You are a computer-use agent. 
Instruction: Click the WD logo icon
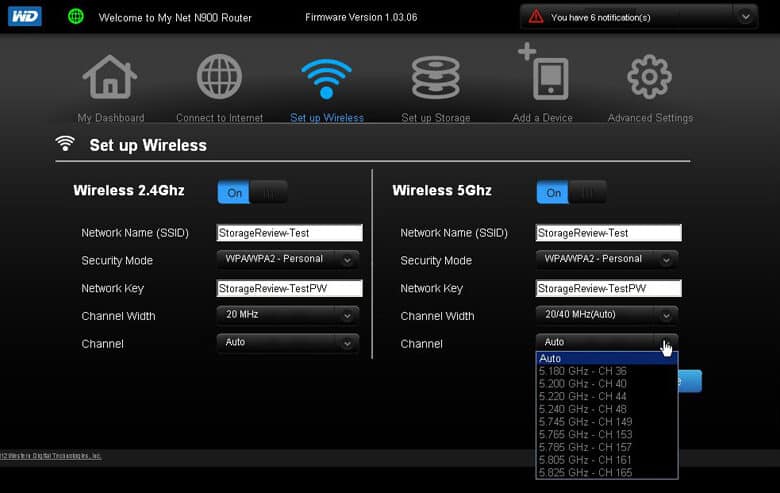coord(25,16)
